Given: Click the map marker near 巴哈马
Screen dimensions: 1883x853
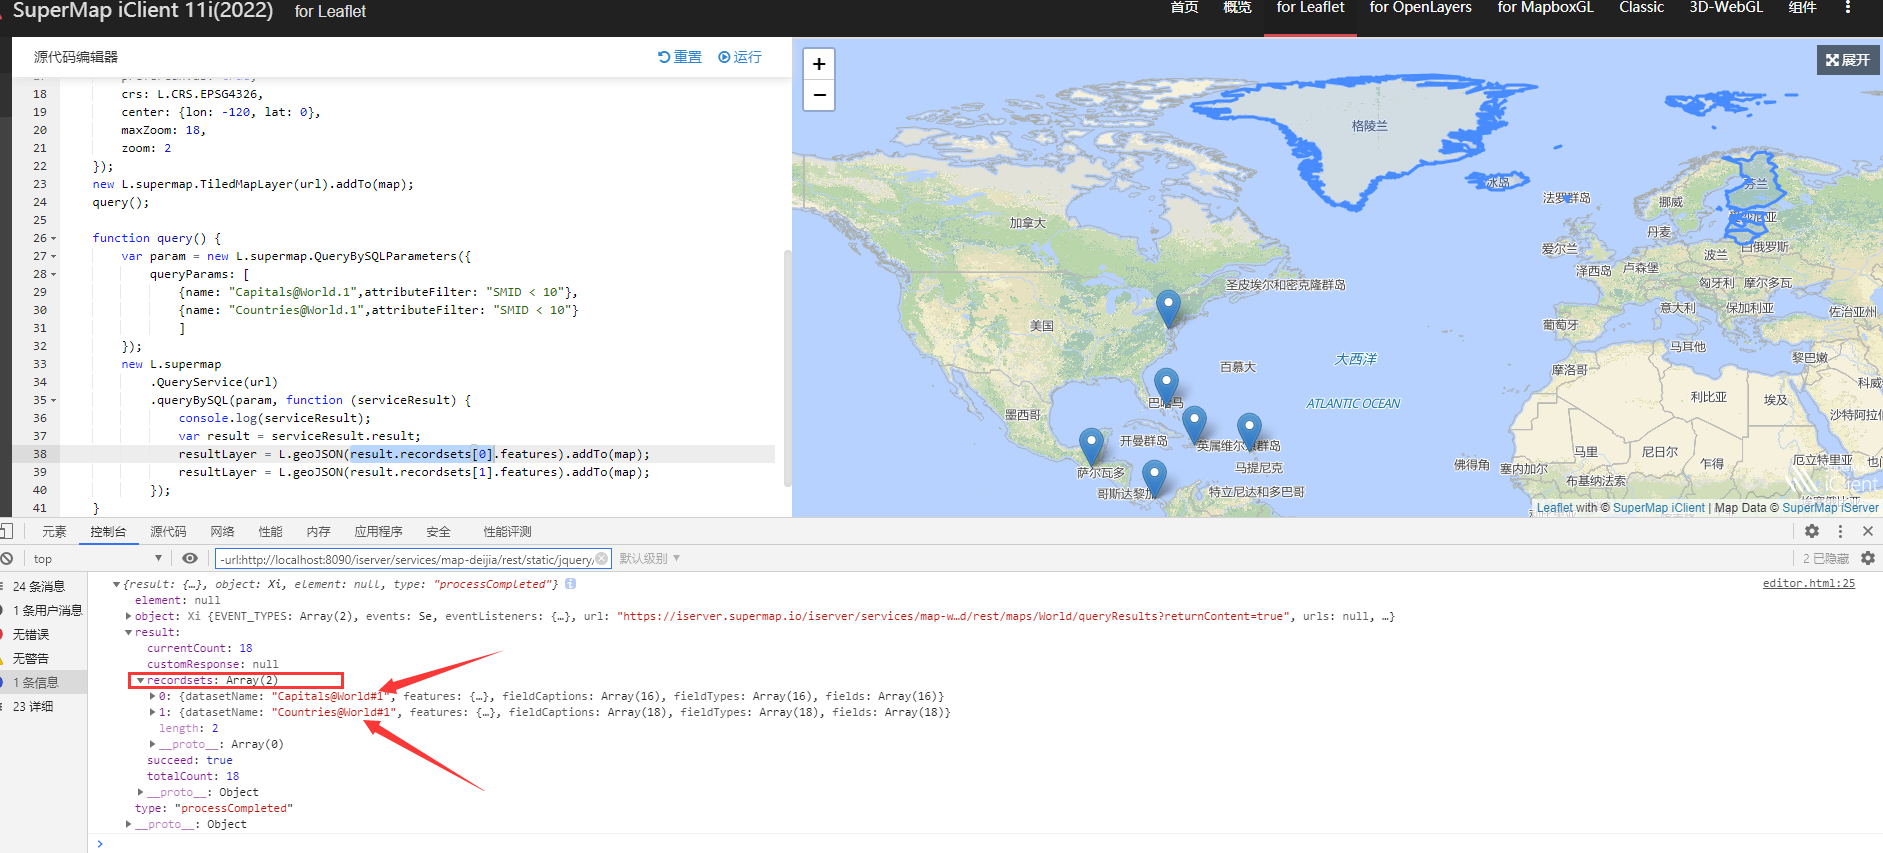Looking at the screenshot, I should (x=1166, y=386).
